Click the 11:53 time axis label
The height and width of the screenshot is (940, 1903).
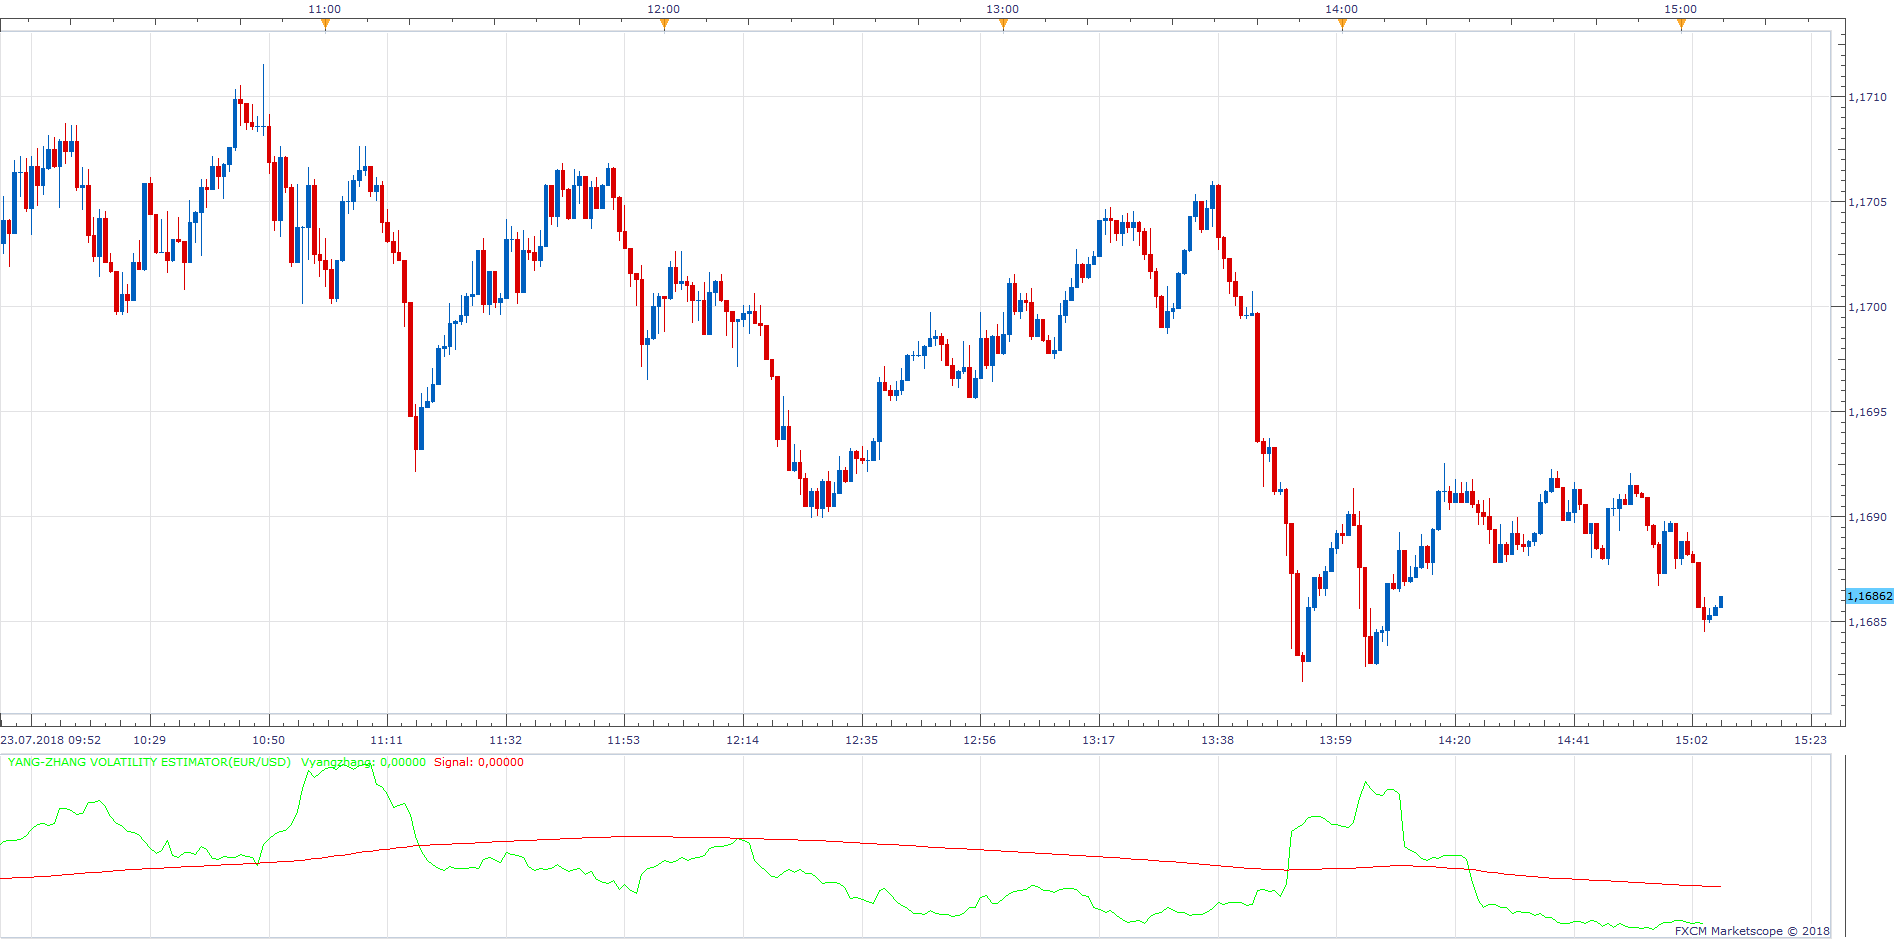pyautogui.click(x=624, y=740)
